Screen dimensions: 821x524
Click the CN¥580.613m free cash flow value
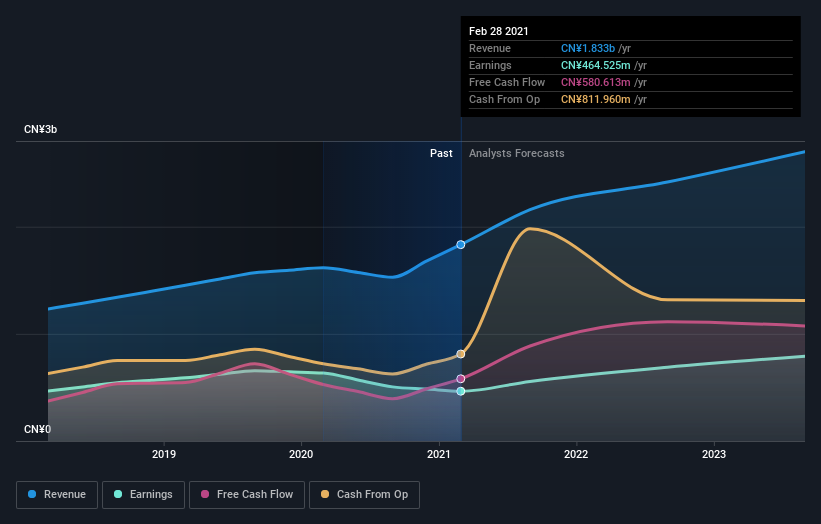(595, 82)
